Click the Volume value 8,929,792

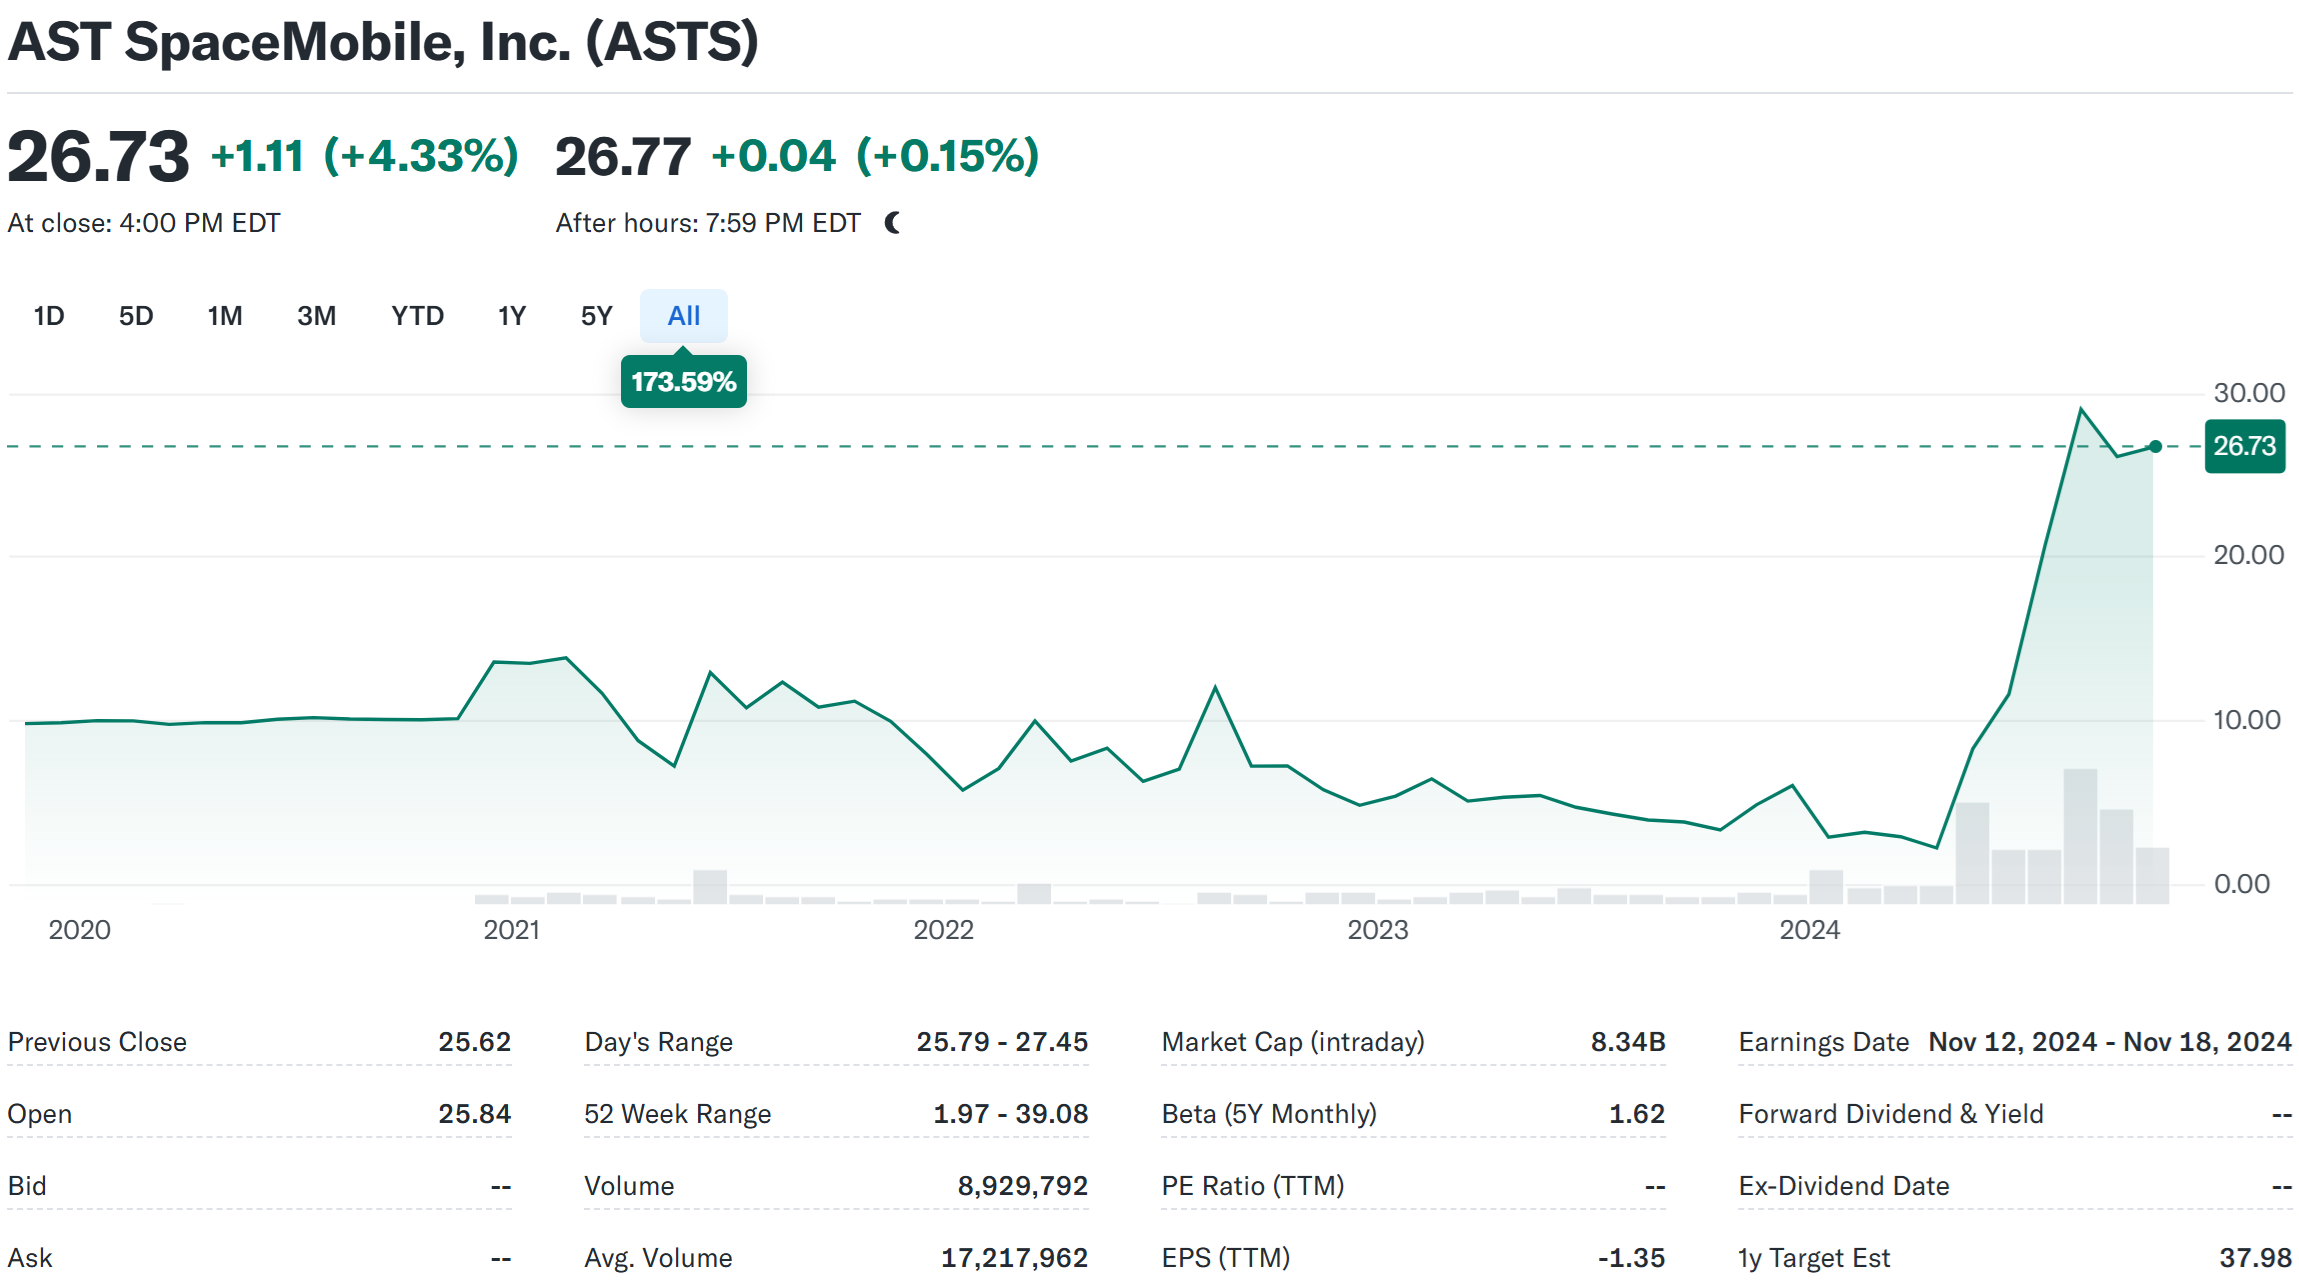1022,1186
